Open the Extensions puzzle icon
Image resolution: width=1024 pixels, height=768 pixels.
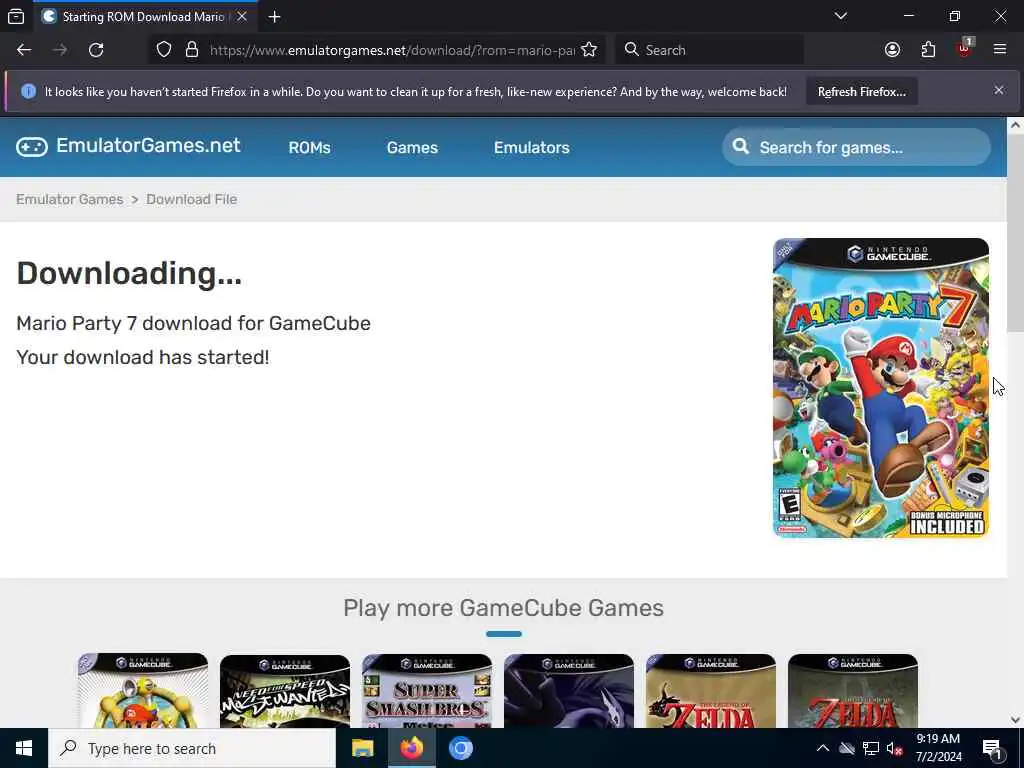point(928,50)
